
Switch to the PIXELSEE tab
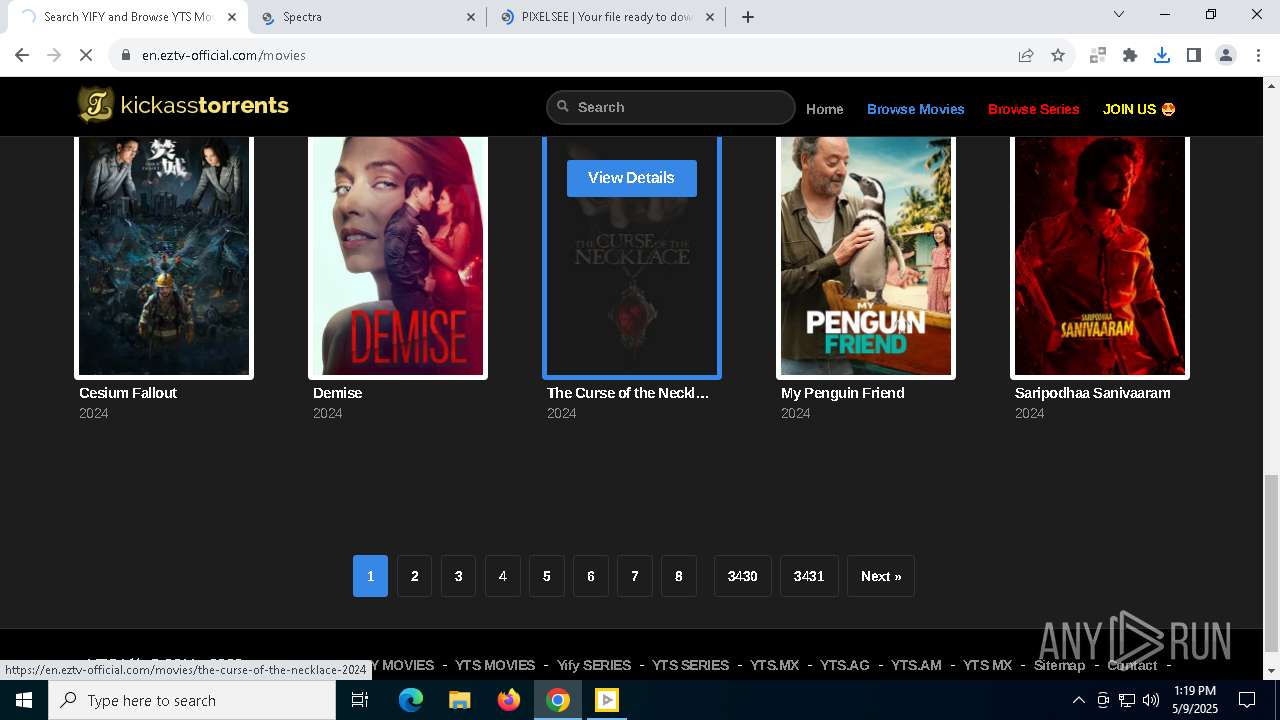(606, 17)
